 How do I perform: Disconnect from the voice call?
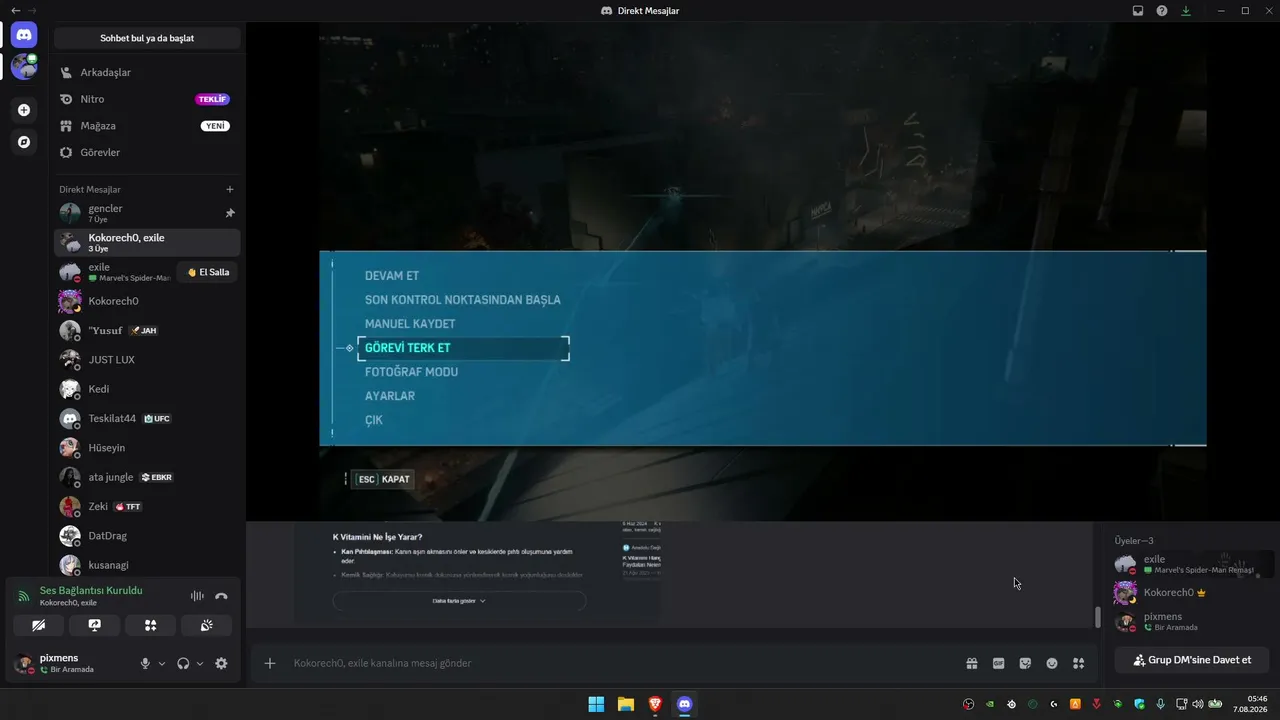click(x=221, y=596)
